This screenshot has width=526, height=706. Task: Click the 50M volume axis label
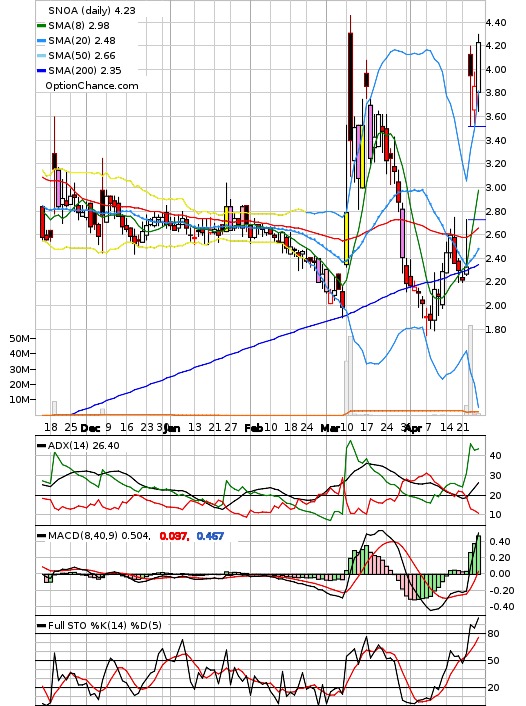point(20,338)
